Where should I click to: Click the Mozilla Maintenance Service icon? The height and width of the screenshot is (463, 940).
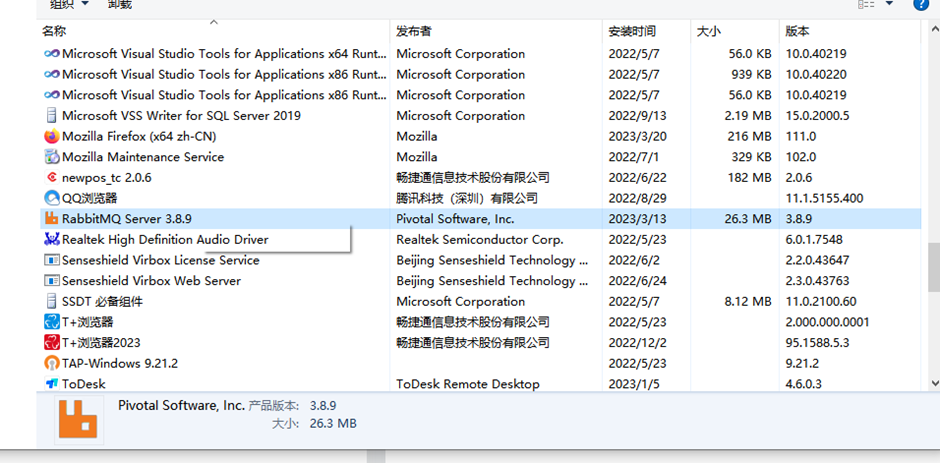coord(52,157)
